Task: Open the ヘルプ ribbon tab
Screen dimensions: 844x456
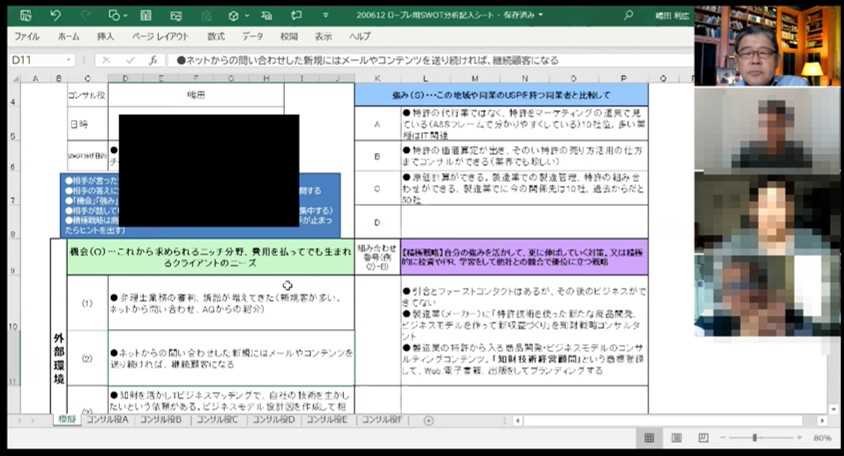Action: coord(360,36)
